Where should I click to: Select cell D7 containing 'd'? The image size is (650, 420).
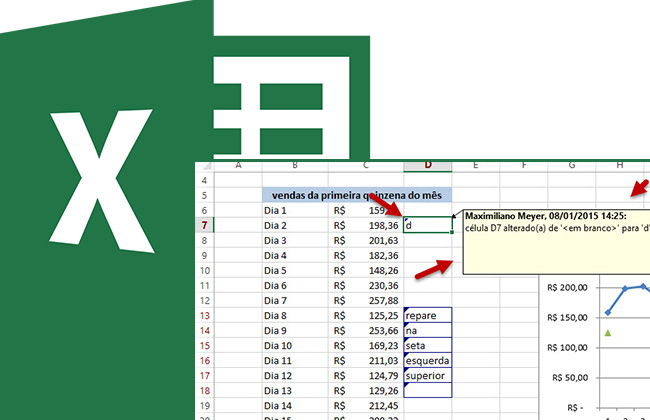[x=427, y=225]
